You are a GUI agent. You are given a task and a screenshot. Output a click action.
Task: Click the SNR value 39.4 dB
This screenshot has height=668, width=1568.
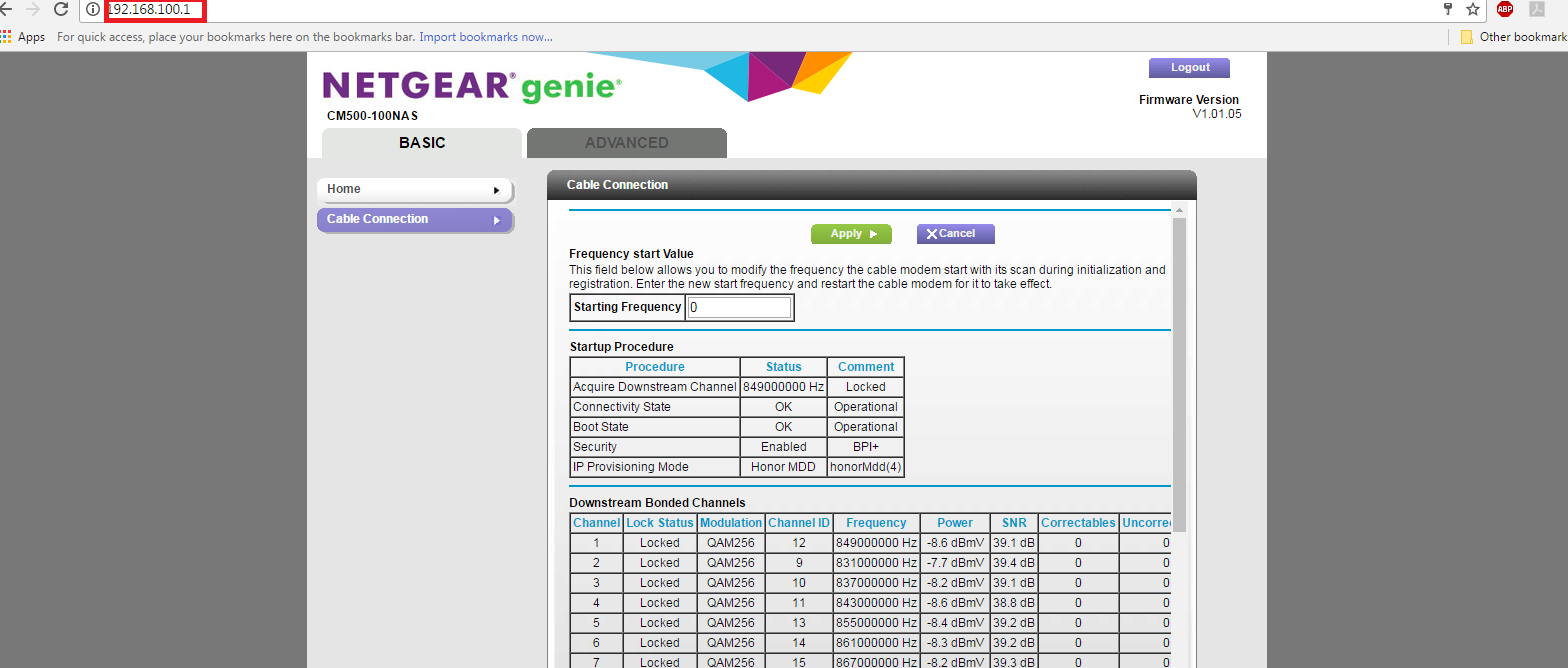pyautogui.click(x=1014, y=563)
